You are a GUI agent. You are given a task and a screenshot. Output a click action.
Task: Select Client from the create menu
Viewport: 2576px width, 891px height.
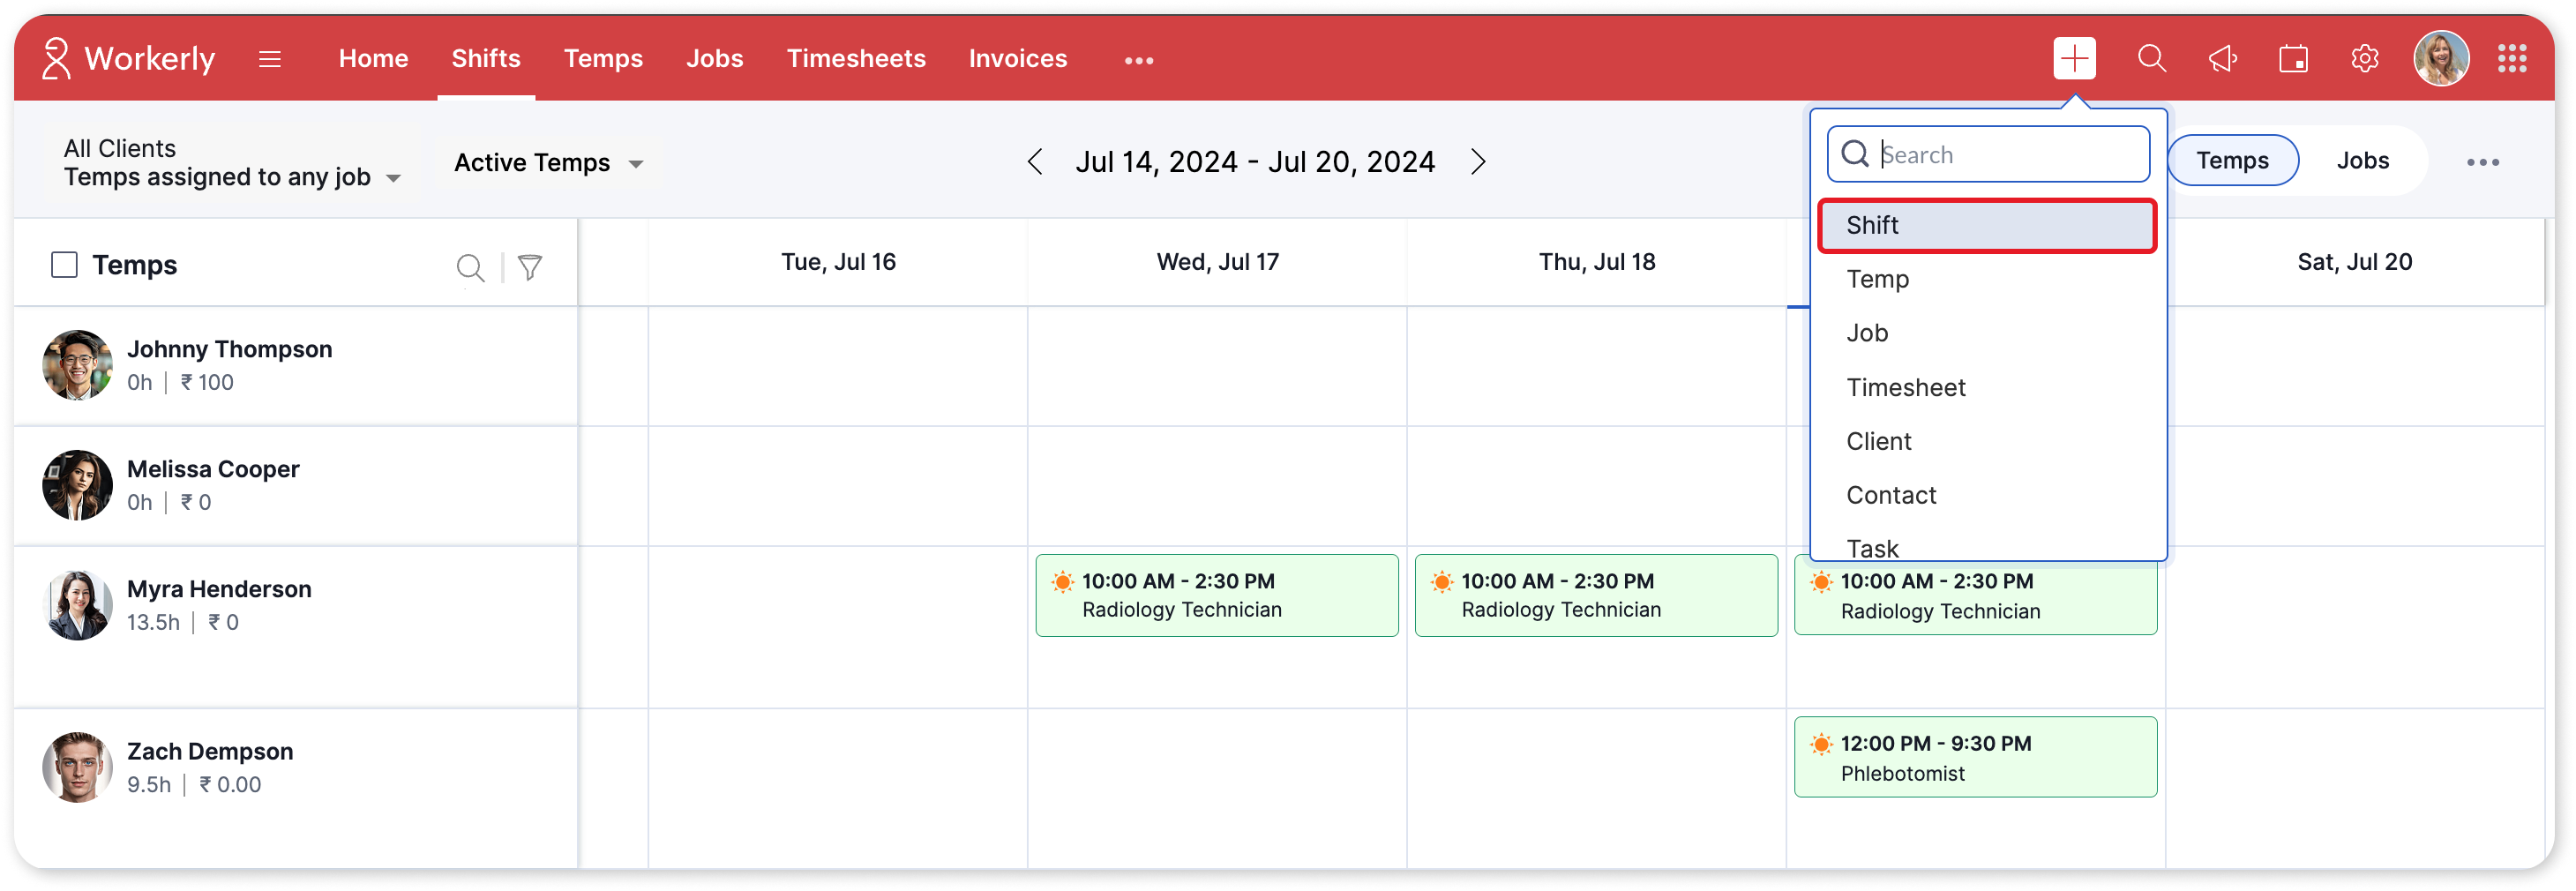pos(1987,441)
